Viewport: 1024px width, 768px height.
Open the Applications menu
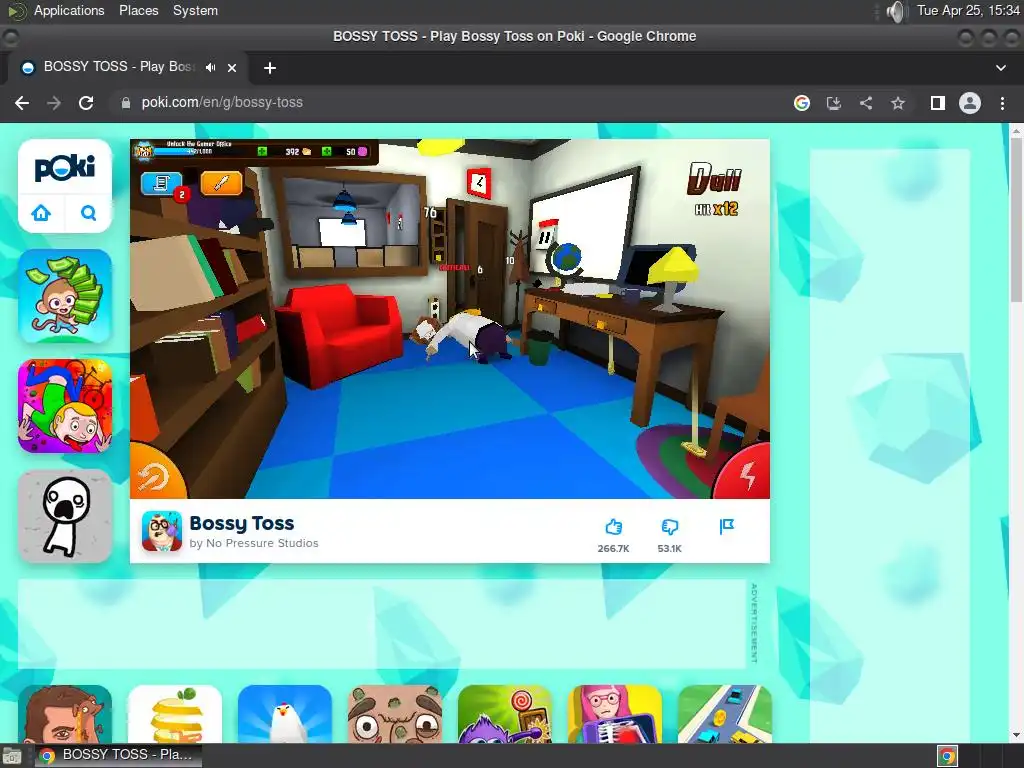[69, 10]
